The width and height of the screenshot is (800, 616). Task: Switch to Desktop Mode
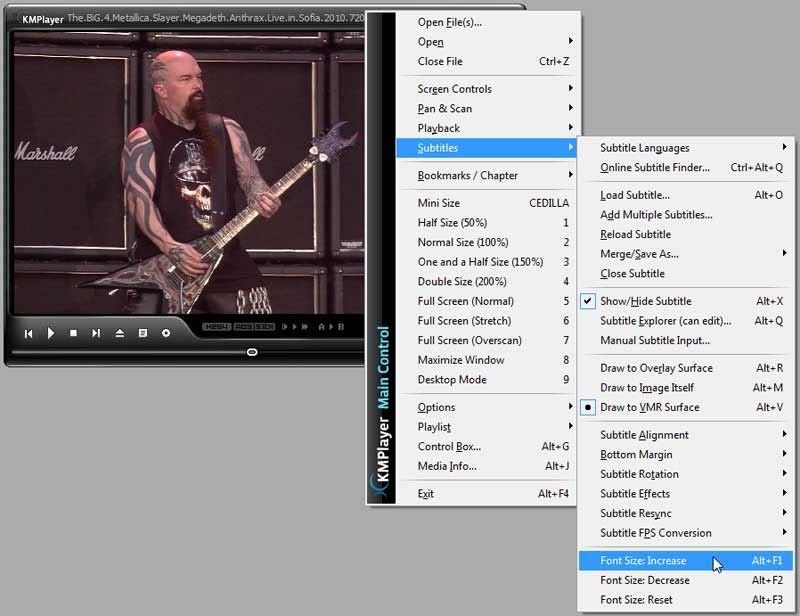click(x=487, y=380)
